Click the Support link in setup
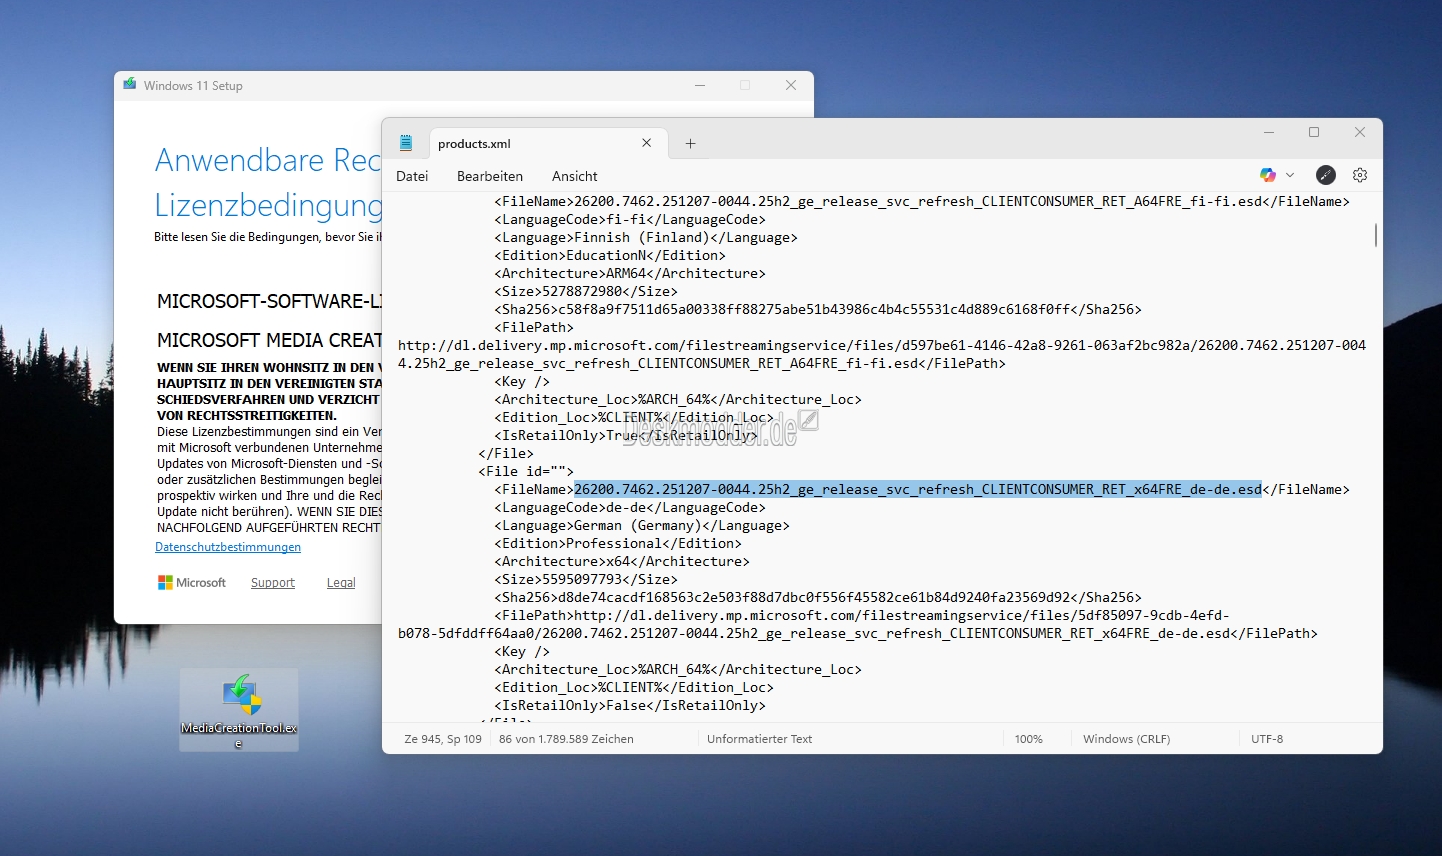Image resolution: width=1442 pixels, height=856 pixels. tap(272, 583)
